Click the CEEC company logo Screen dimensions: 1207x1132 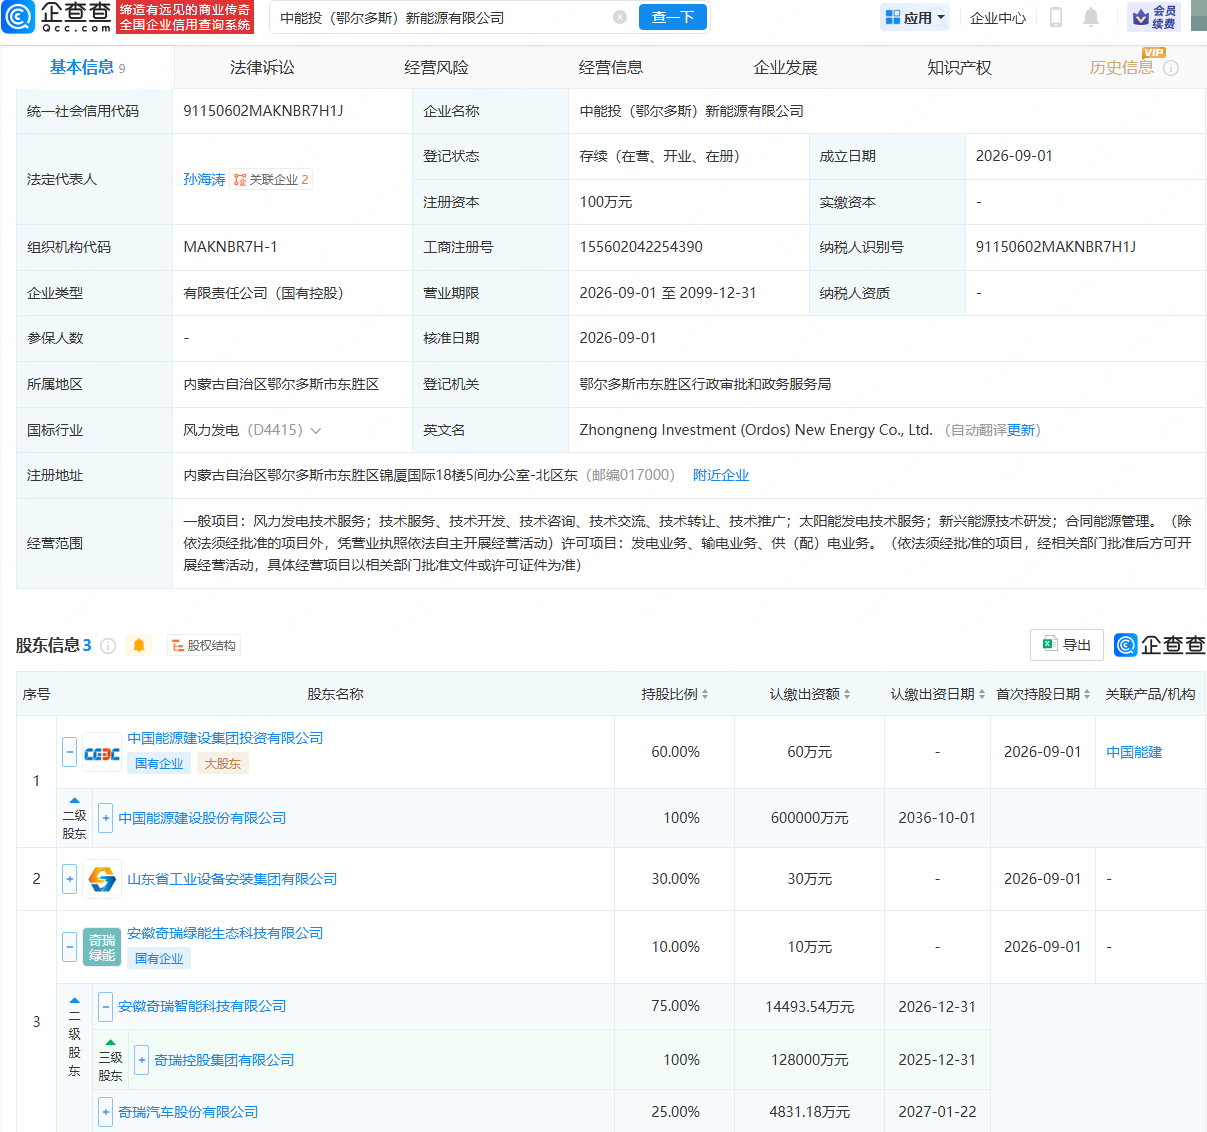tap(102, 753)
